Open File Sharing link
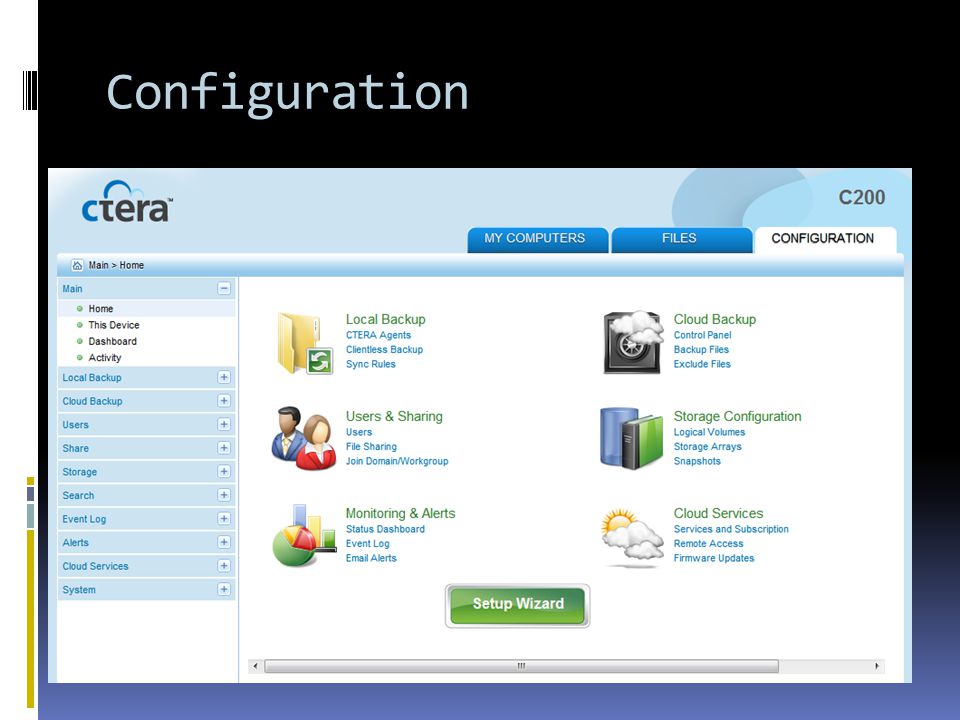This screenshot has height=720, width=960. 371,447
